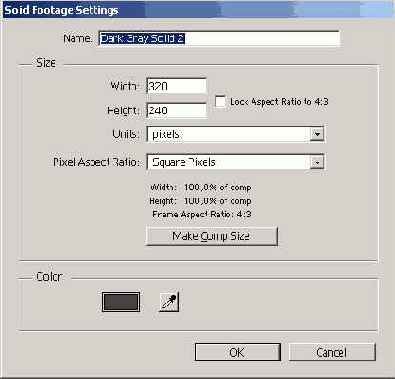Focus the Height input showing 240

click(x=176, y=110)
